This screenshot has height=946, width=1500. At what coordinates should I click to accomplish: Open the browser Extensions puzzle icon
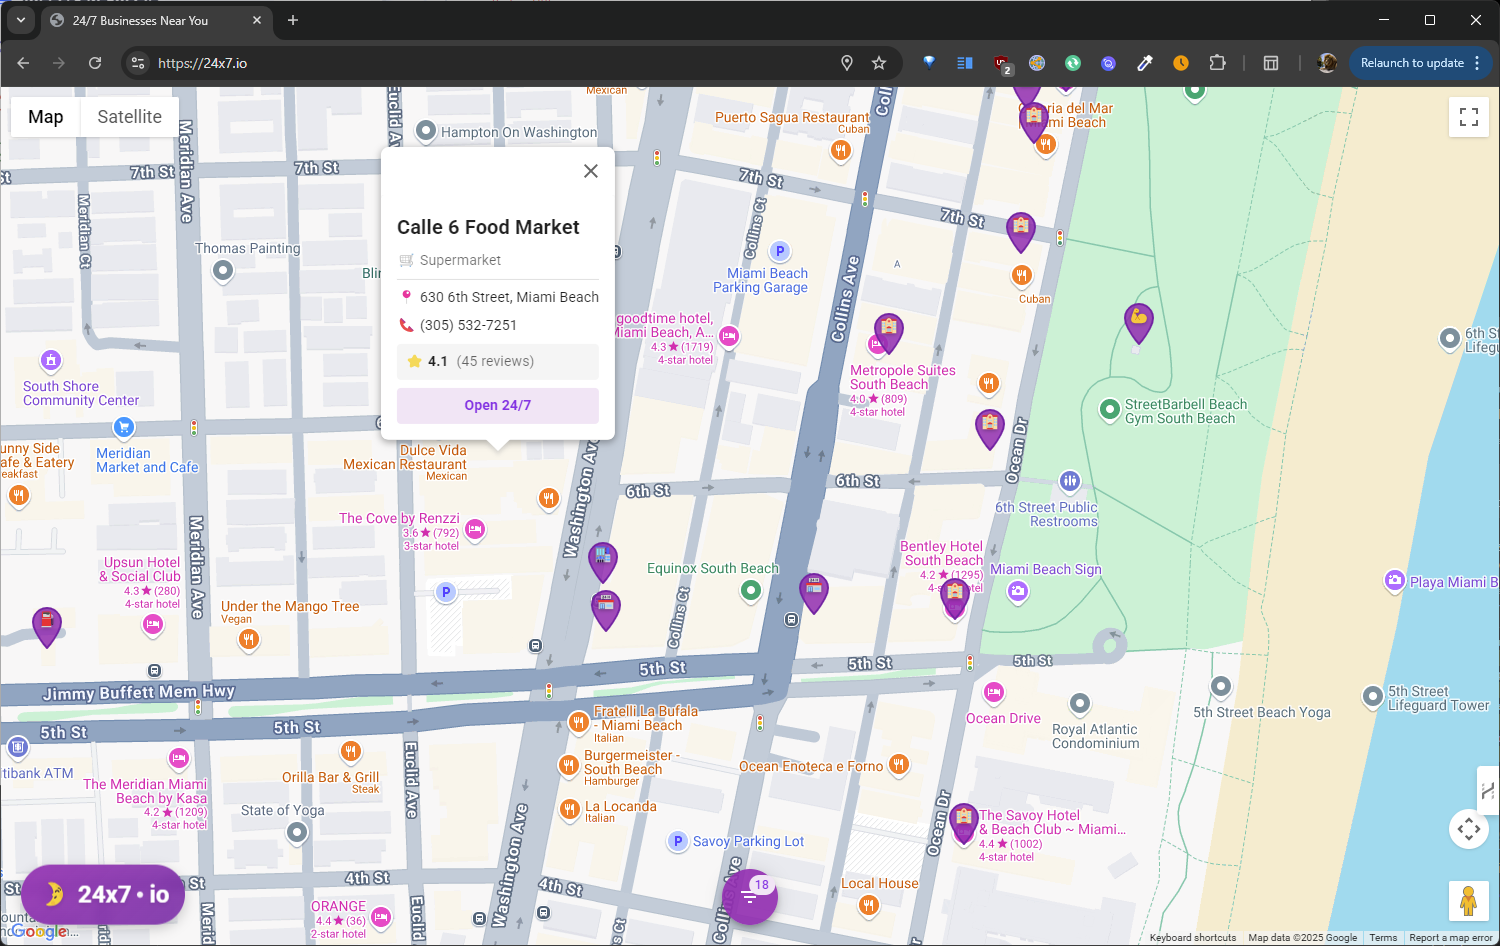click(x=1217, y=63)
